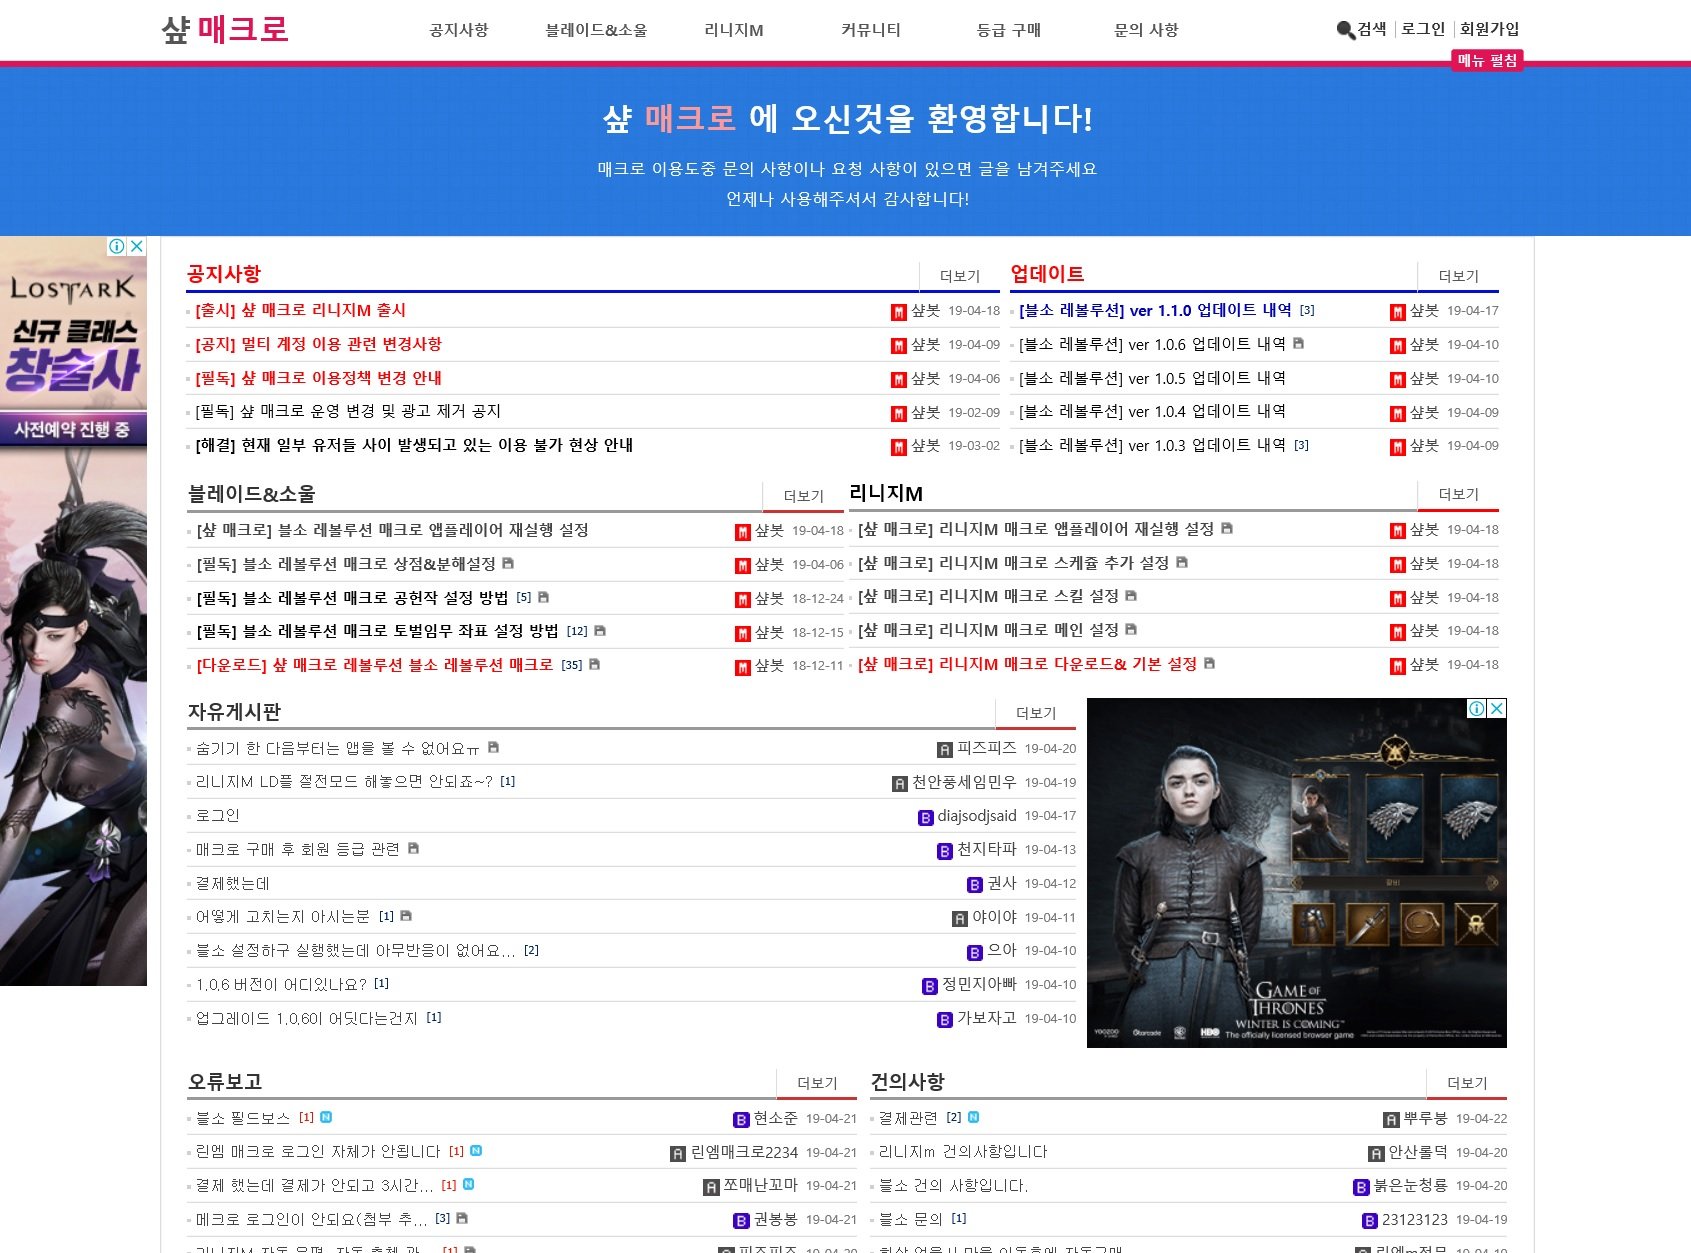Open 블레이드&소울 in the top navigation
This screenshot has height=1253, width=1691.
click(x=596, y=30)
